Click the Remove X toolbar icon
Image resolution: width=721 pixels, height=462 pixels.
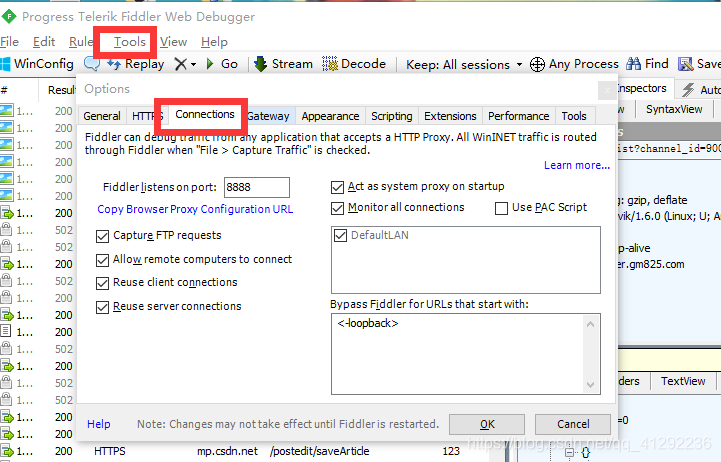[x=181, y=64]
